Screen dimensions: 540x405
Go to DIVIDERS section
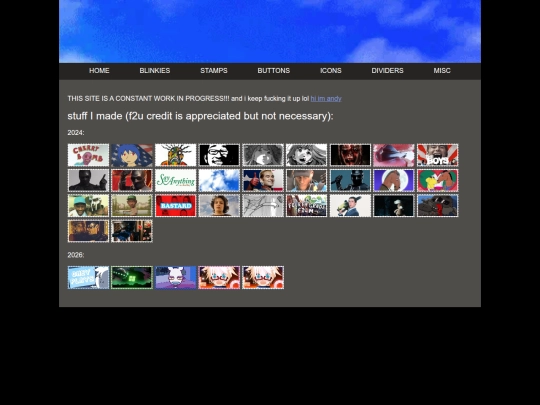pyautogui.click(x=387, y=71)
